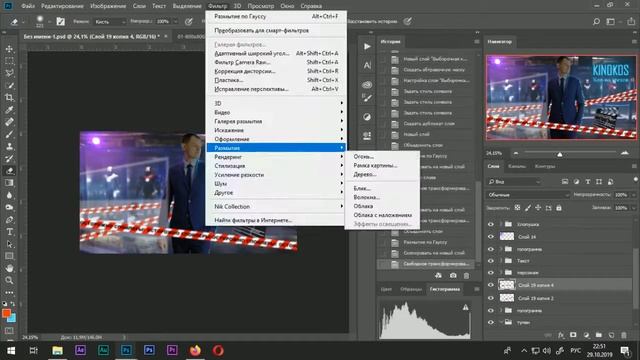Select the Hand tool
640x360 pixels.
point(9,268)
